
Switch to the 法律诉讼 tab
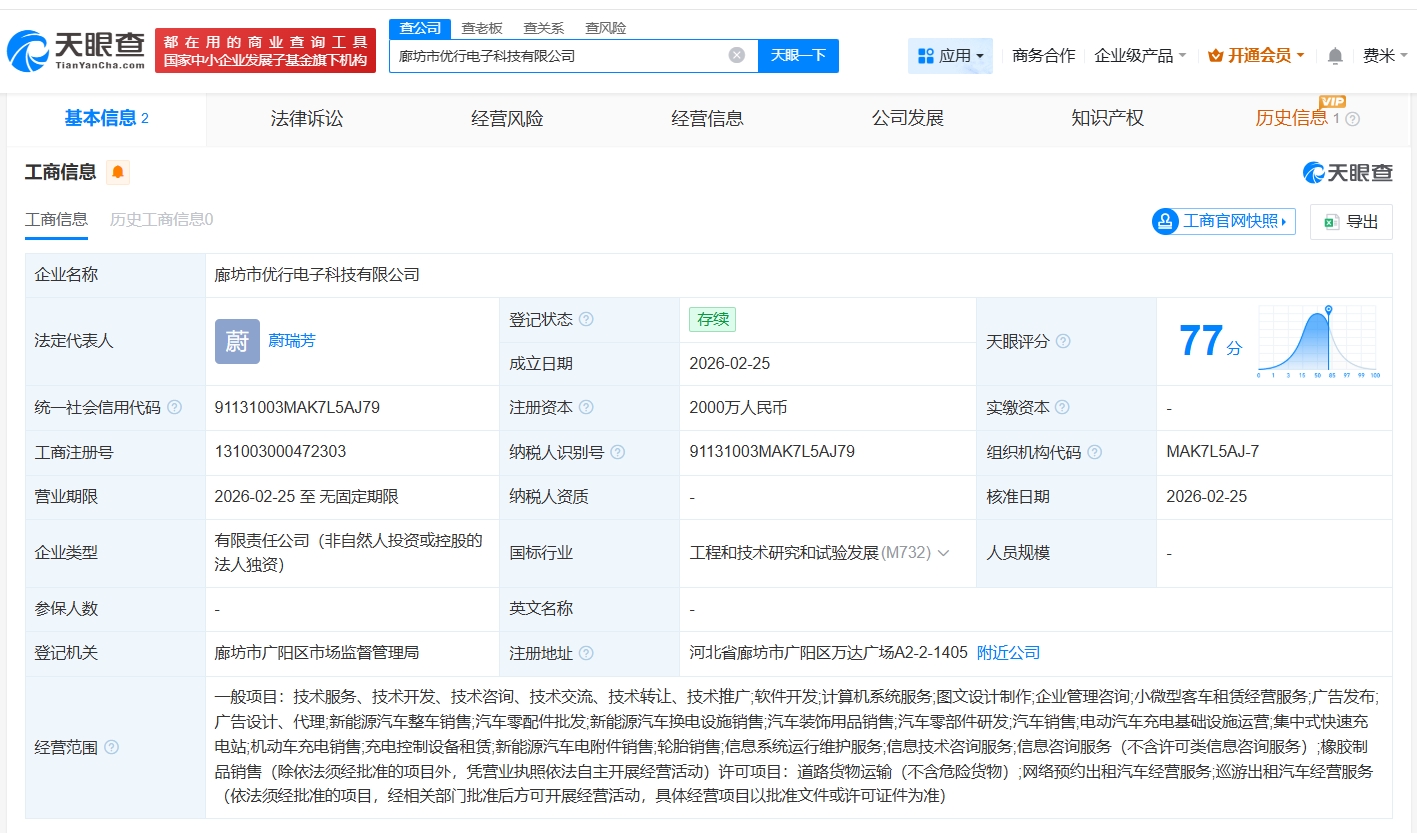[307, 119]
